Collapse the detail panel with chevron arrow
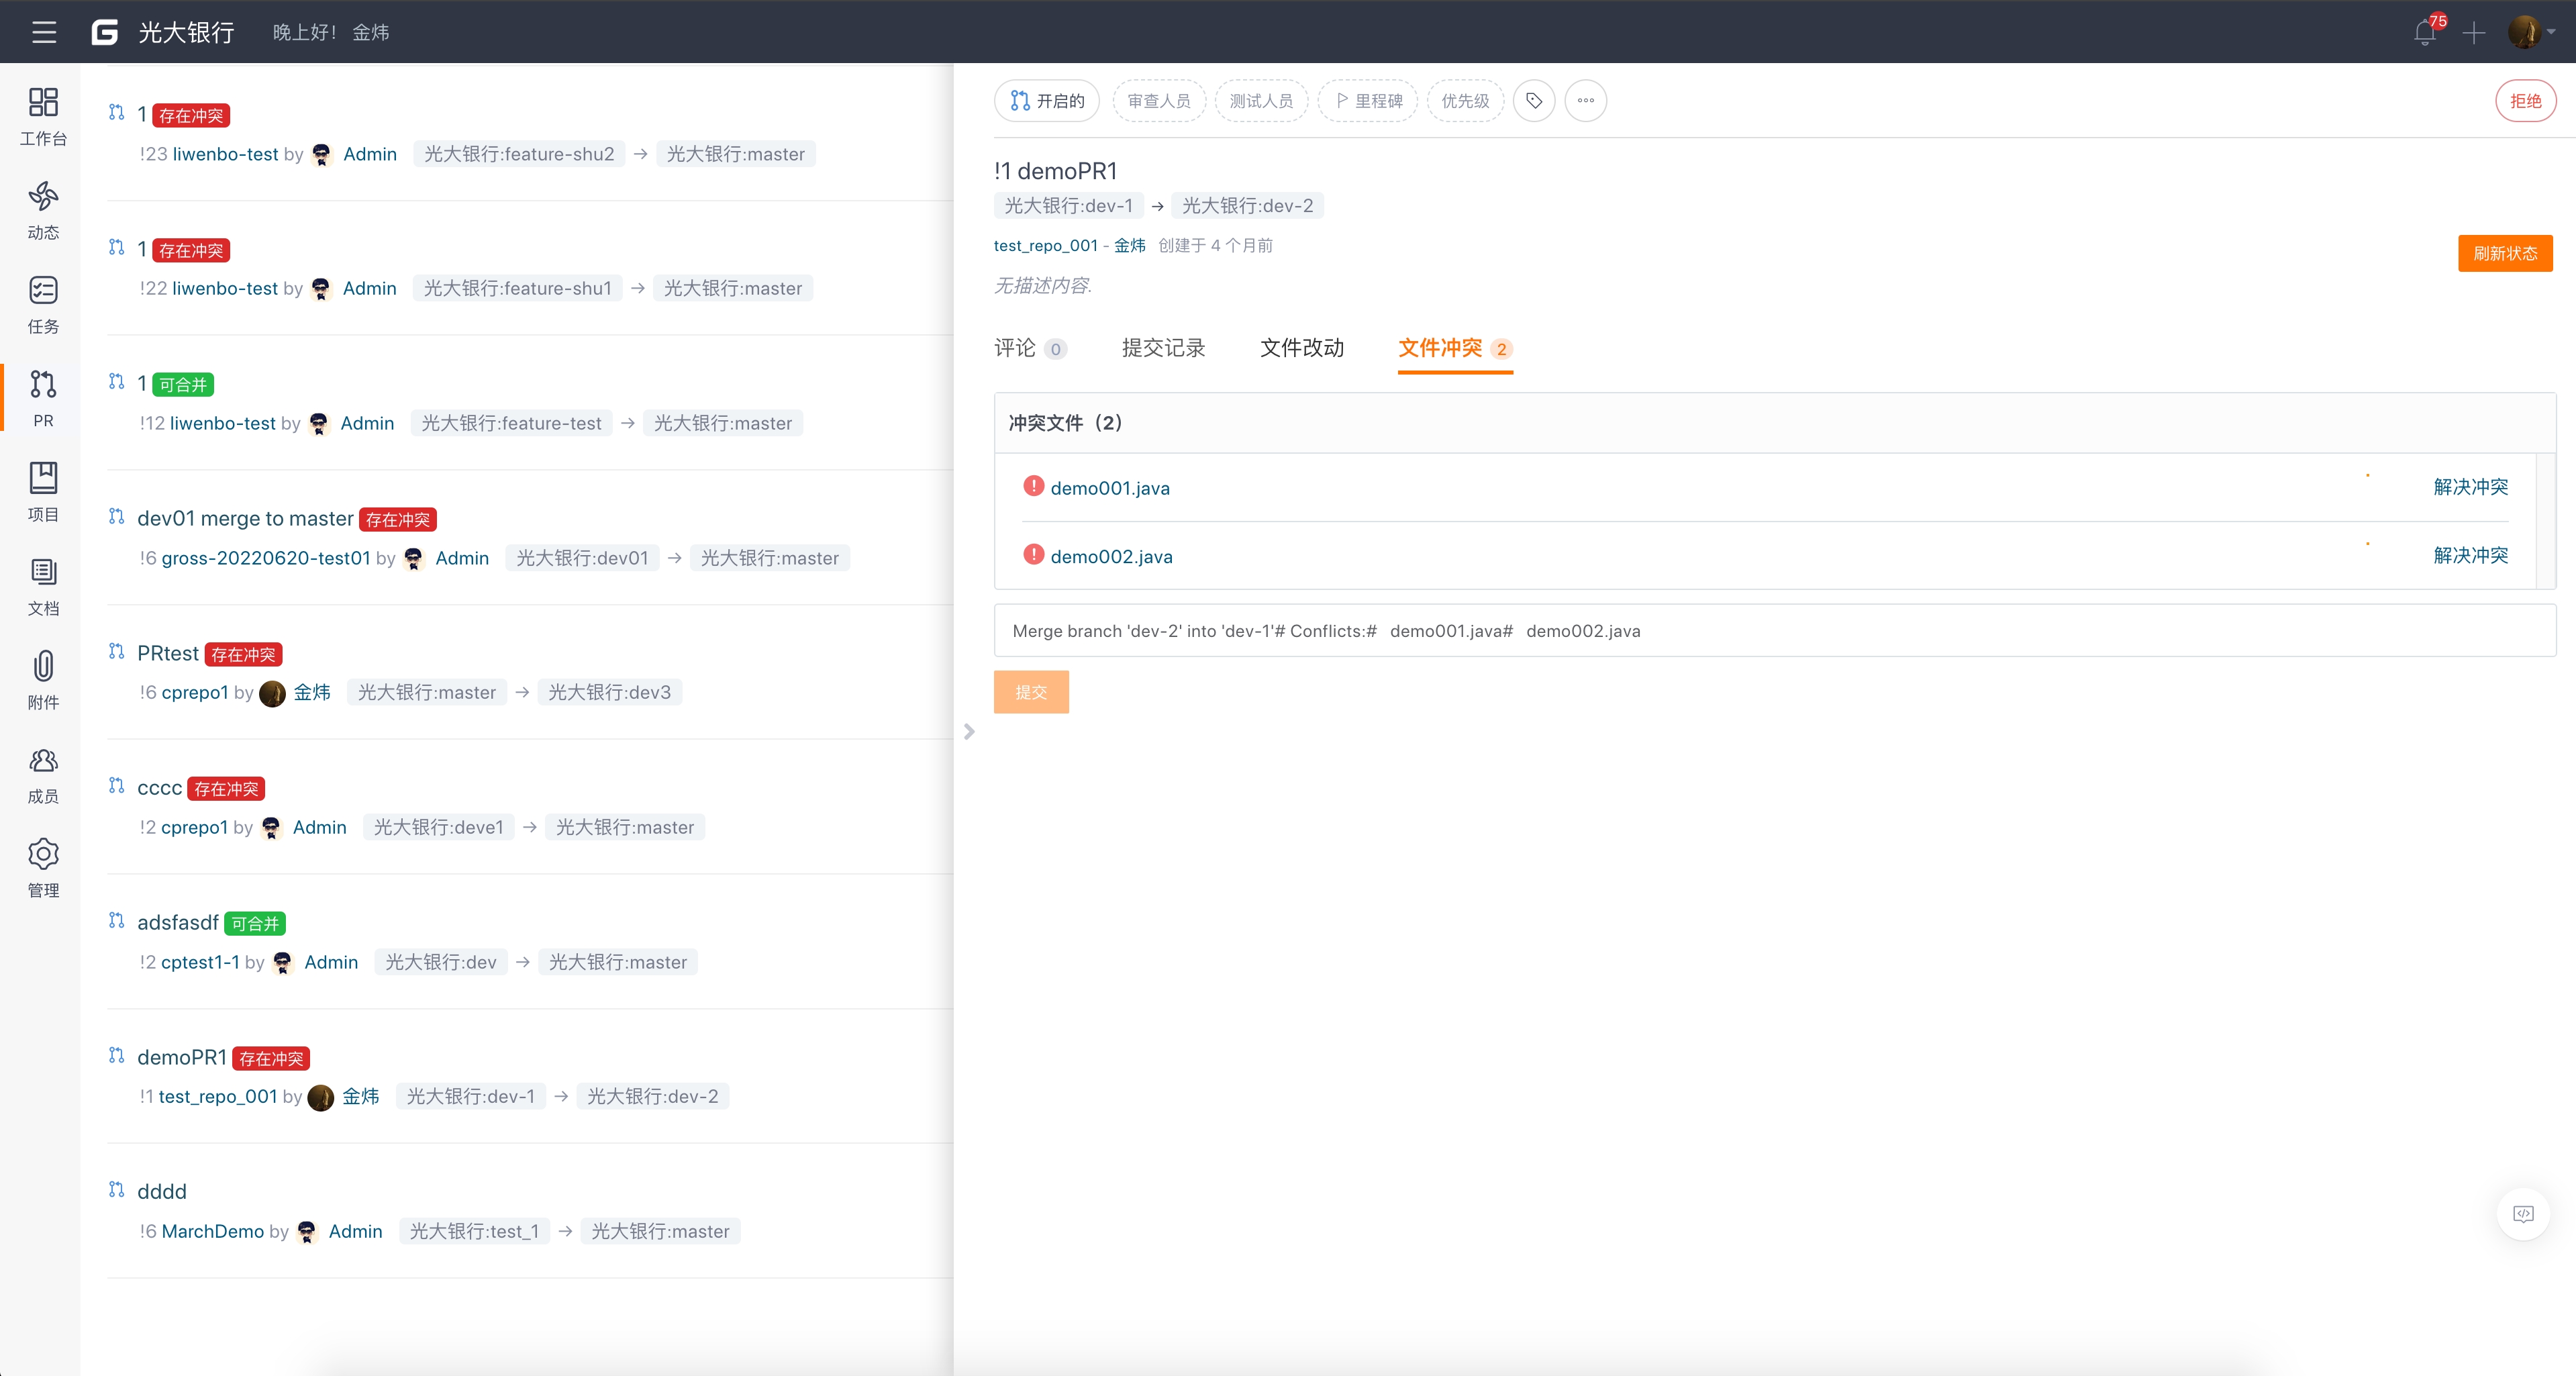 [x=969, y=732]
